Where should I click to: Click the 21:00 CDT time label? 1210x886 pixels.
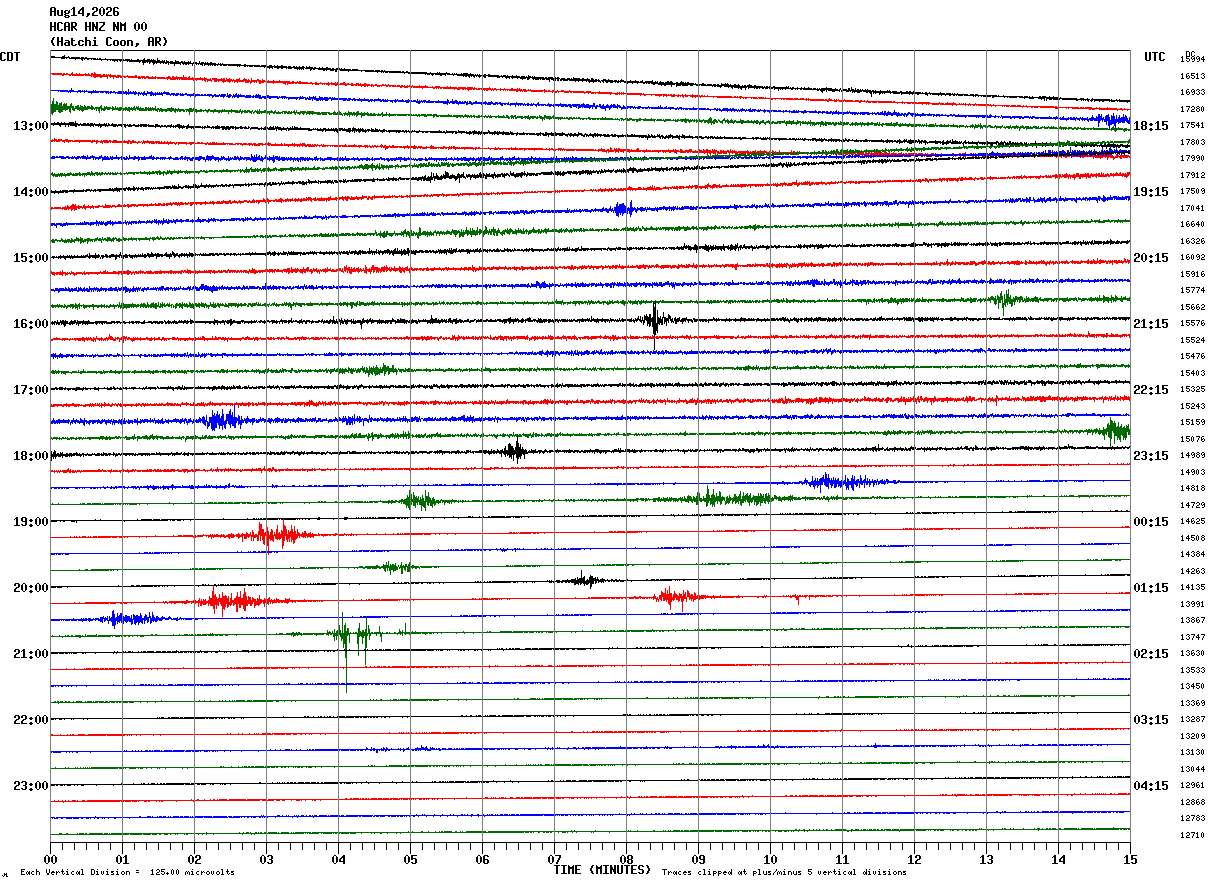pyautogui.click(x=31, y=654)
